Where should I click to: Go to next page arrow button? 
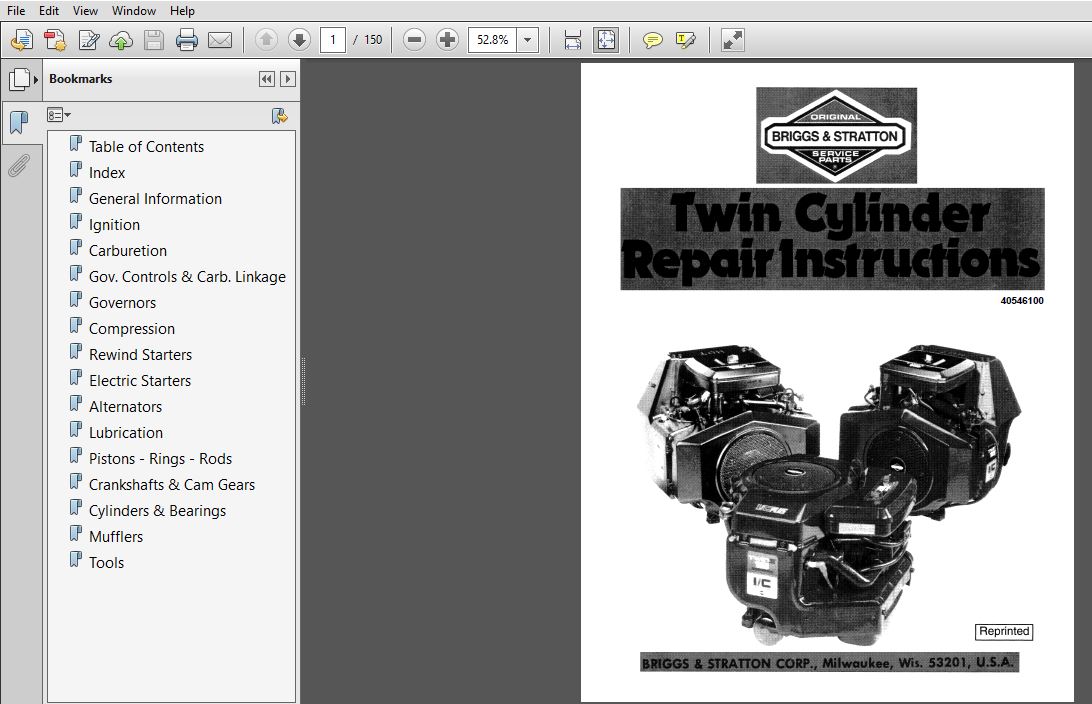tap(299, 40)
